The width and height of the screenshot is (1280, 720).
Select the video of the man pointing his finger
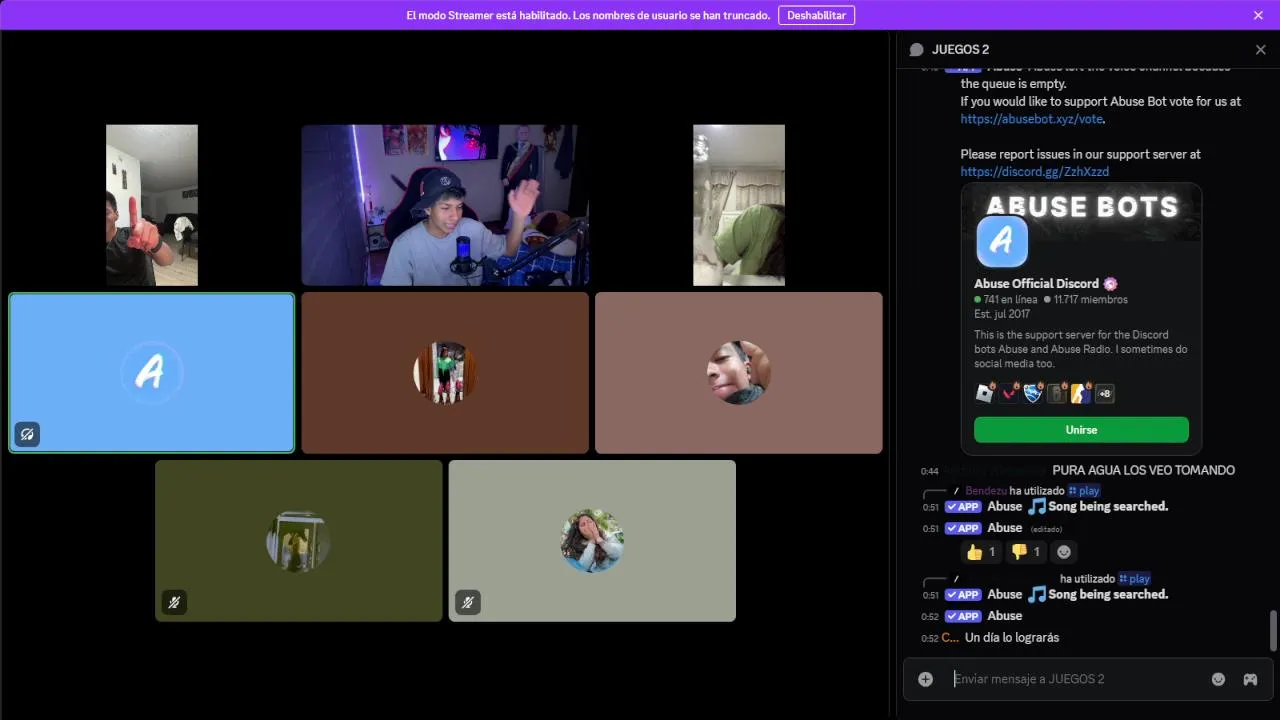tap(152, 205)
